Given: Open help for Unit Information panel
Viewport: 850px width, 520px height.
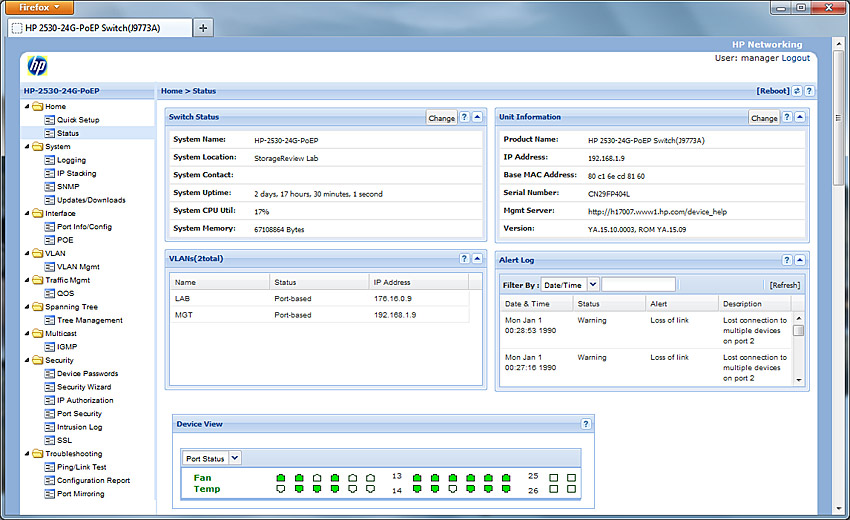Looking at the screenshot, I should click(787, 117).
